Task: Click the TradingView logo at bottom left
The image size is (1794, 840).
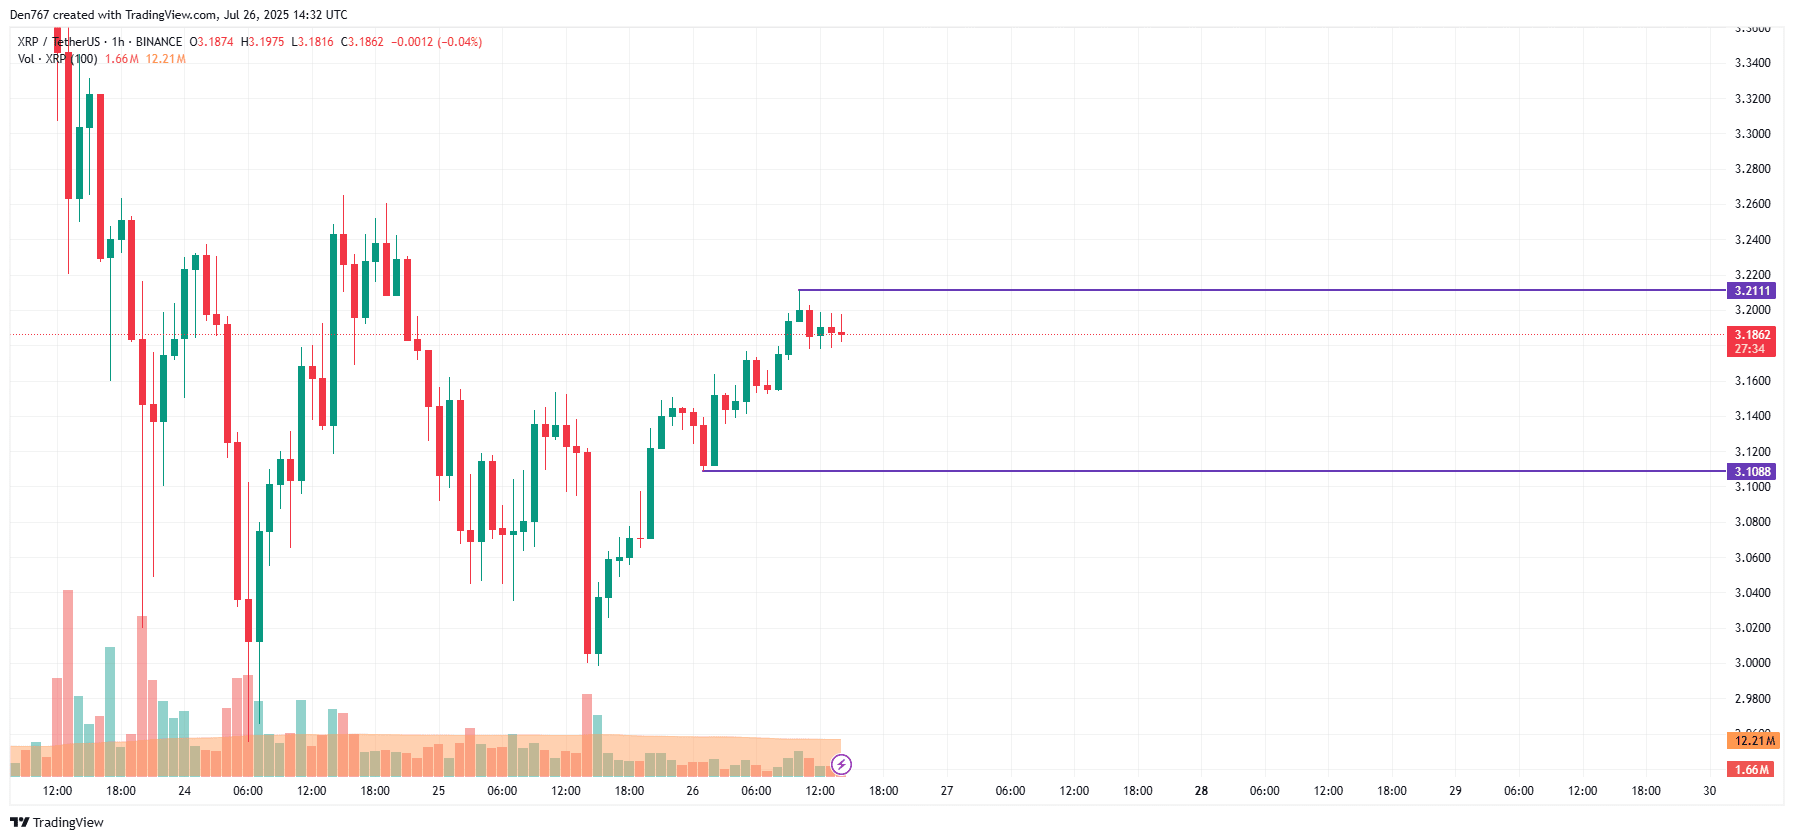Action: (x=57, y=822)
